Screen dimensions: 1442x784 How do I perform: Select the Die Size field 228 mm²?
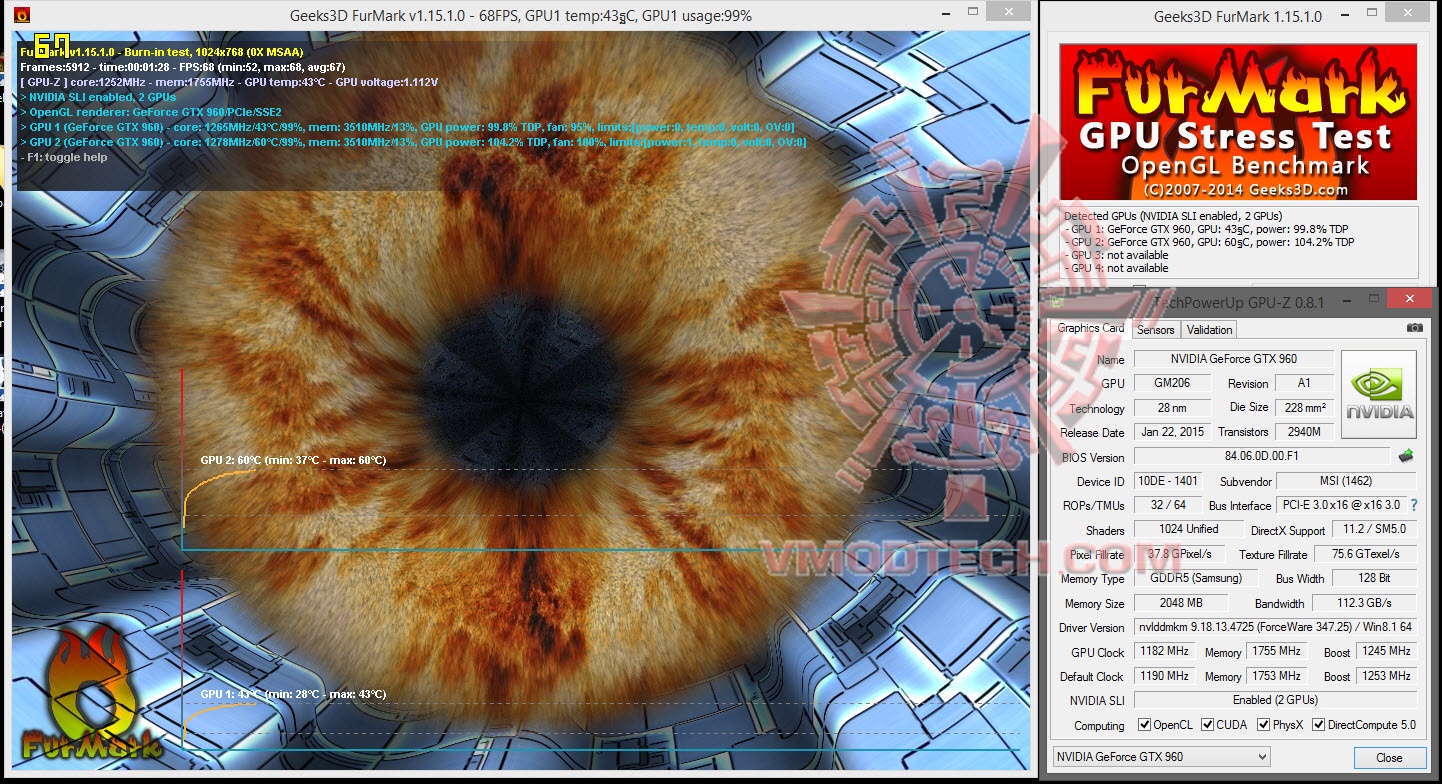1304,408
